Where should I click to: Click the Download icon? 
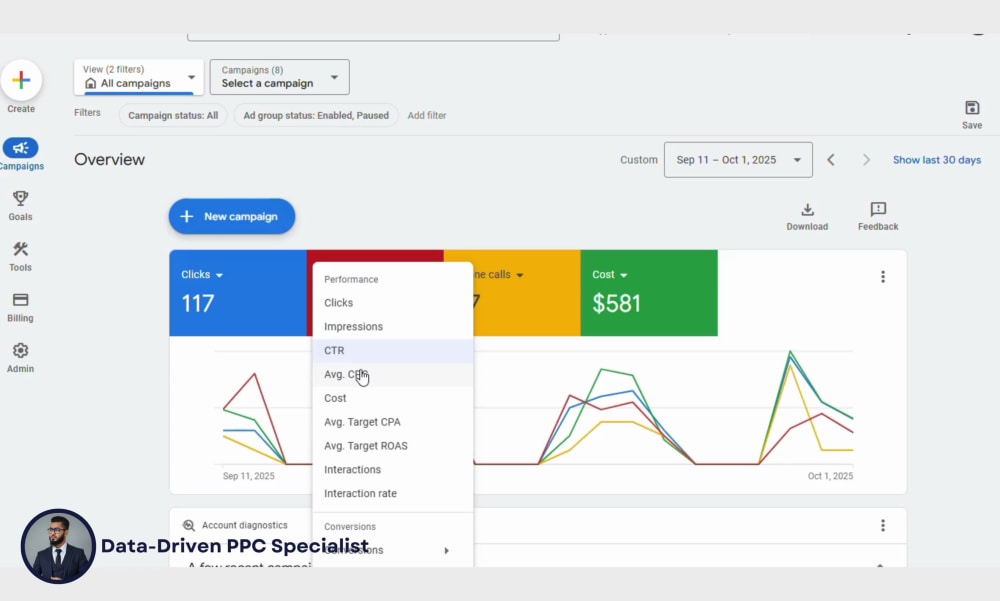(807, 209)
